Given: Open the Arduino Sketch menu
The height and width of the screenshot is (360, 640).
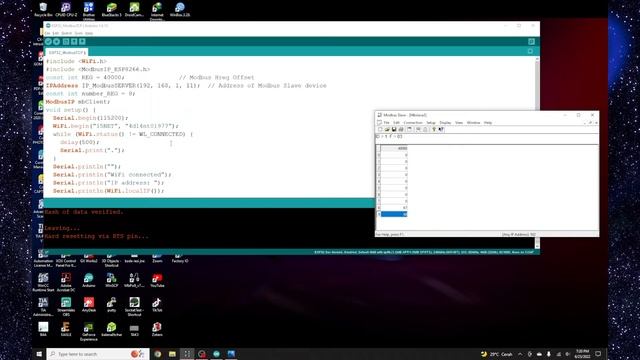Looking at the screenshot, I should pyautogui.click(x=67, y=33).
